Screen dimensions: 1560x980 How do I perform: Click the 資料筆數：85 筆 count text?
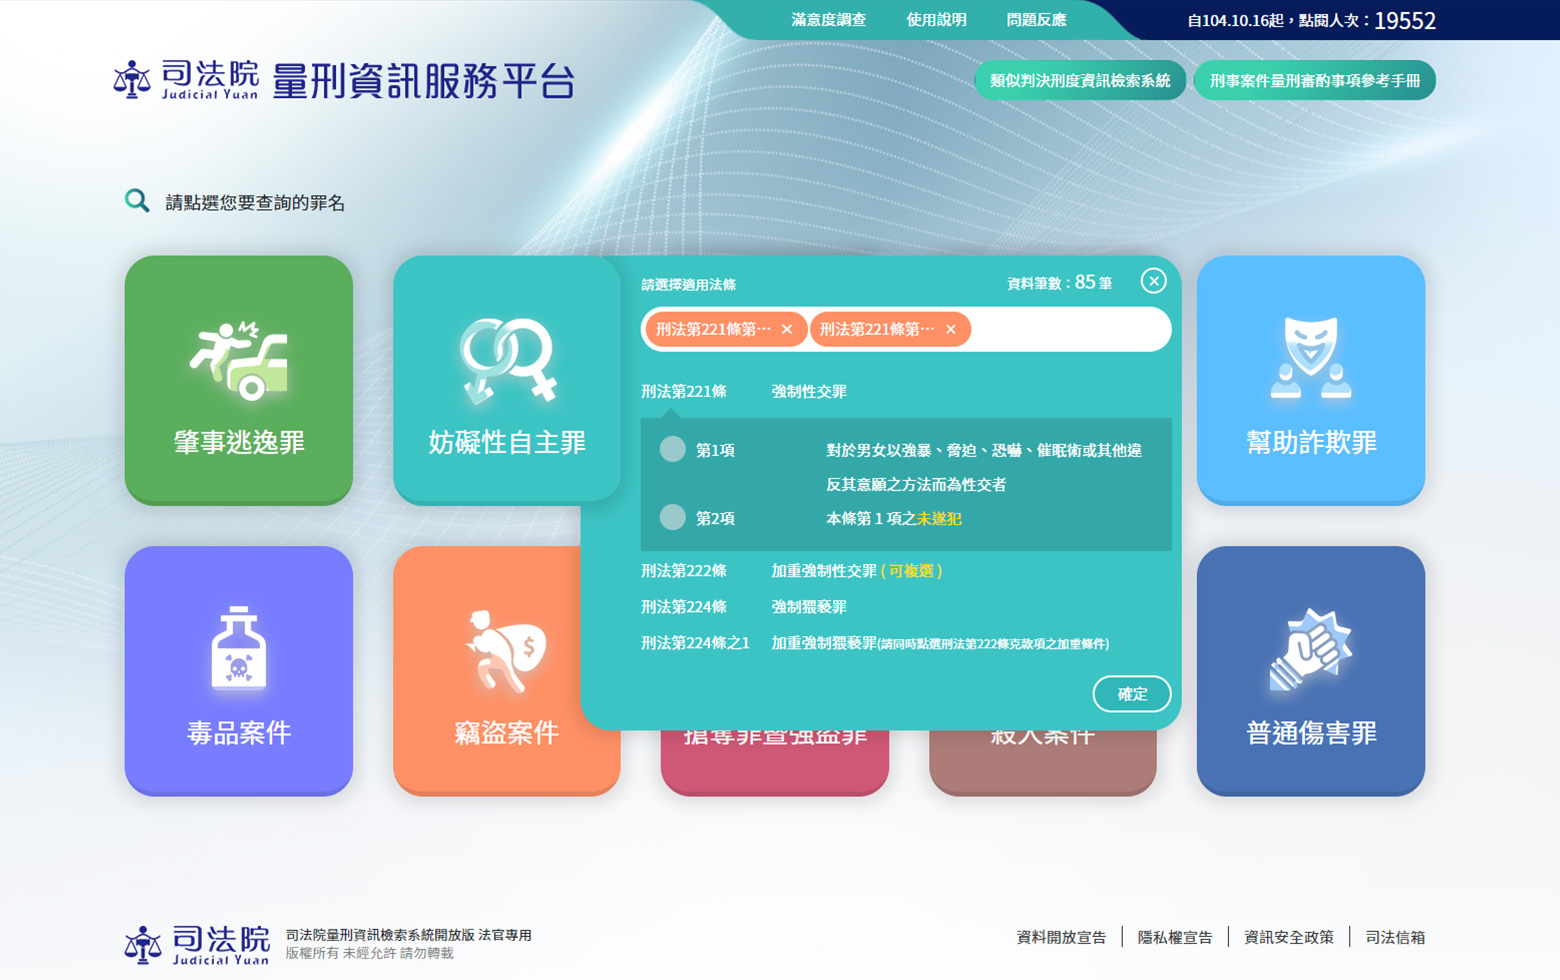(x=1059, y=283)
